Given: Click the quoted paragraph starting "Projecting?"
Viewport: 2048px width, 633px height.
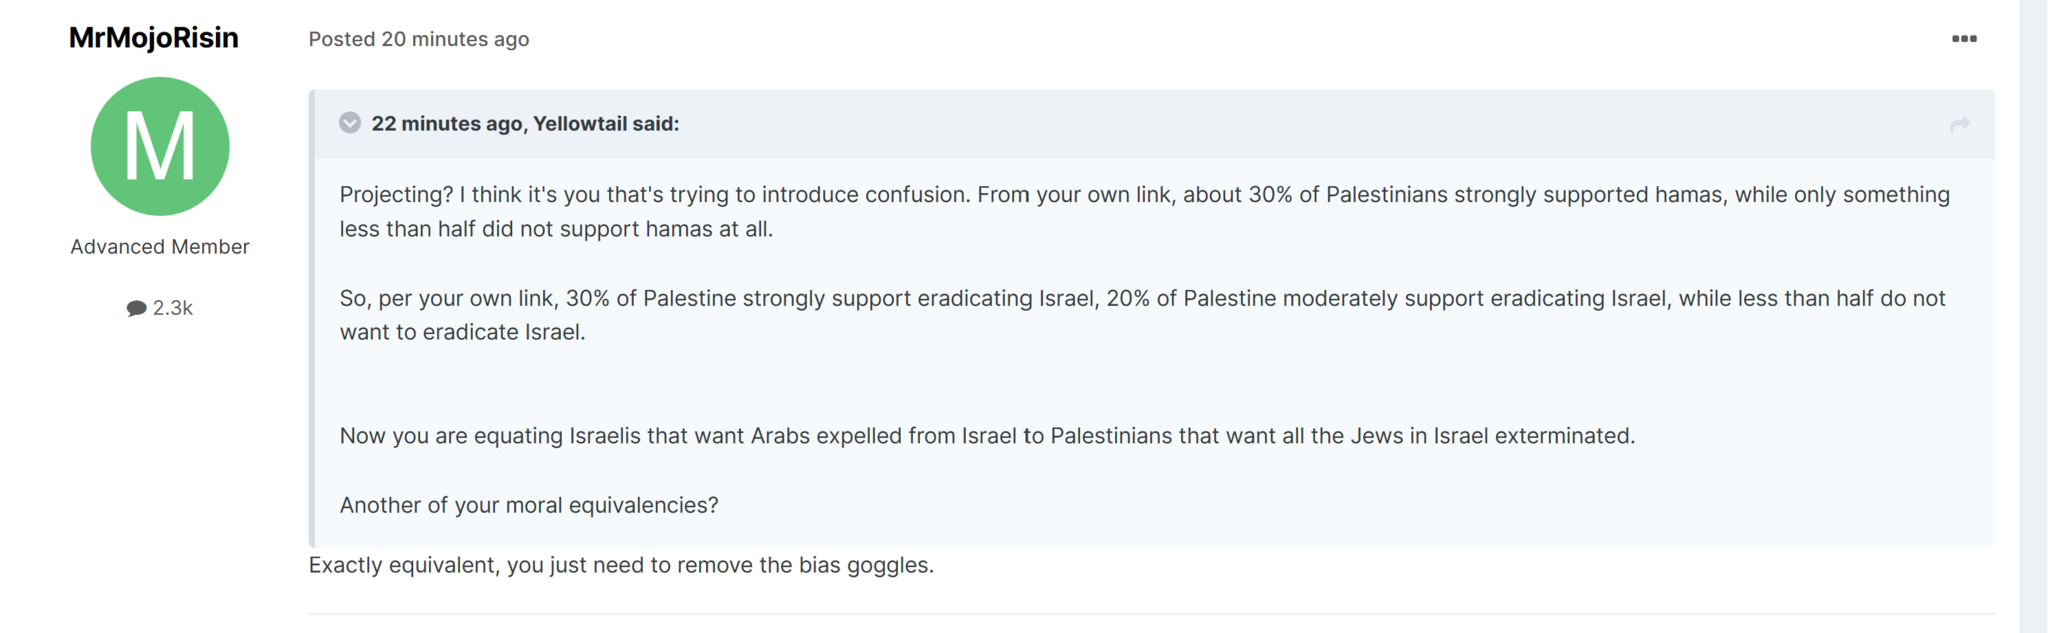Looking at the screenshot, I should coord(1145,212).
